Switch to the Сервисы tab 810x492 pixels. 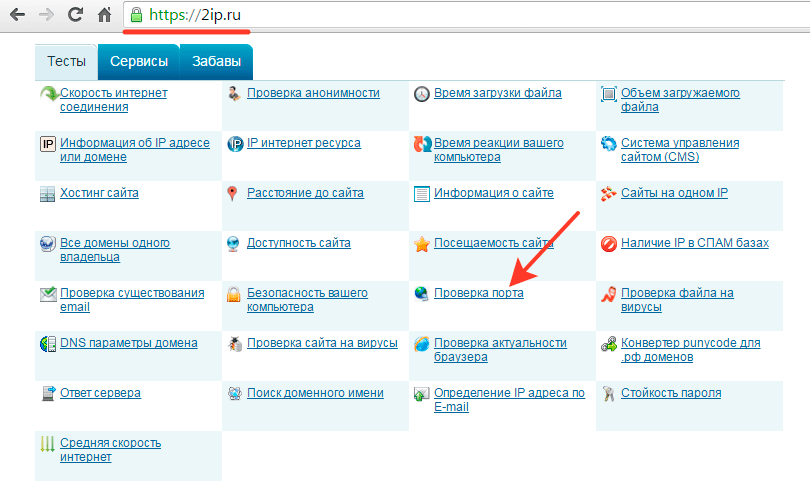click(139, 61)
